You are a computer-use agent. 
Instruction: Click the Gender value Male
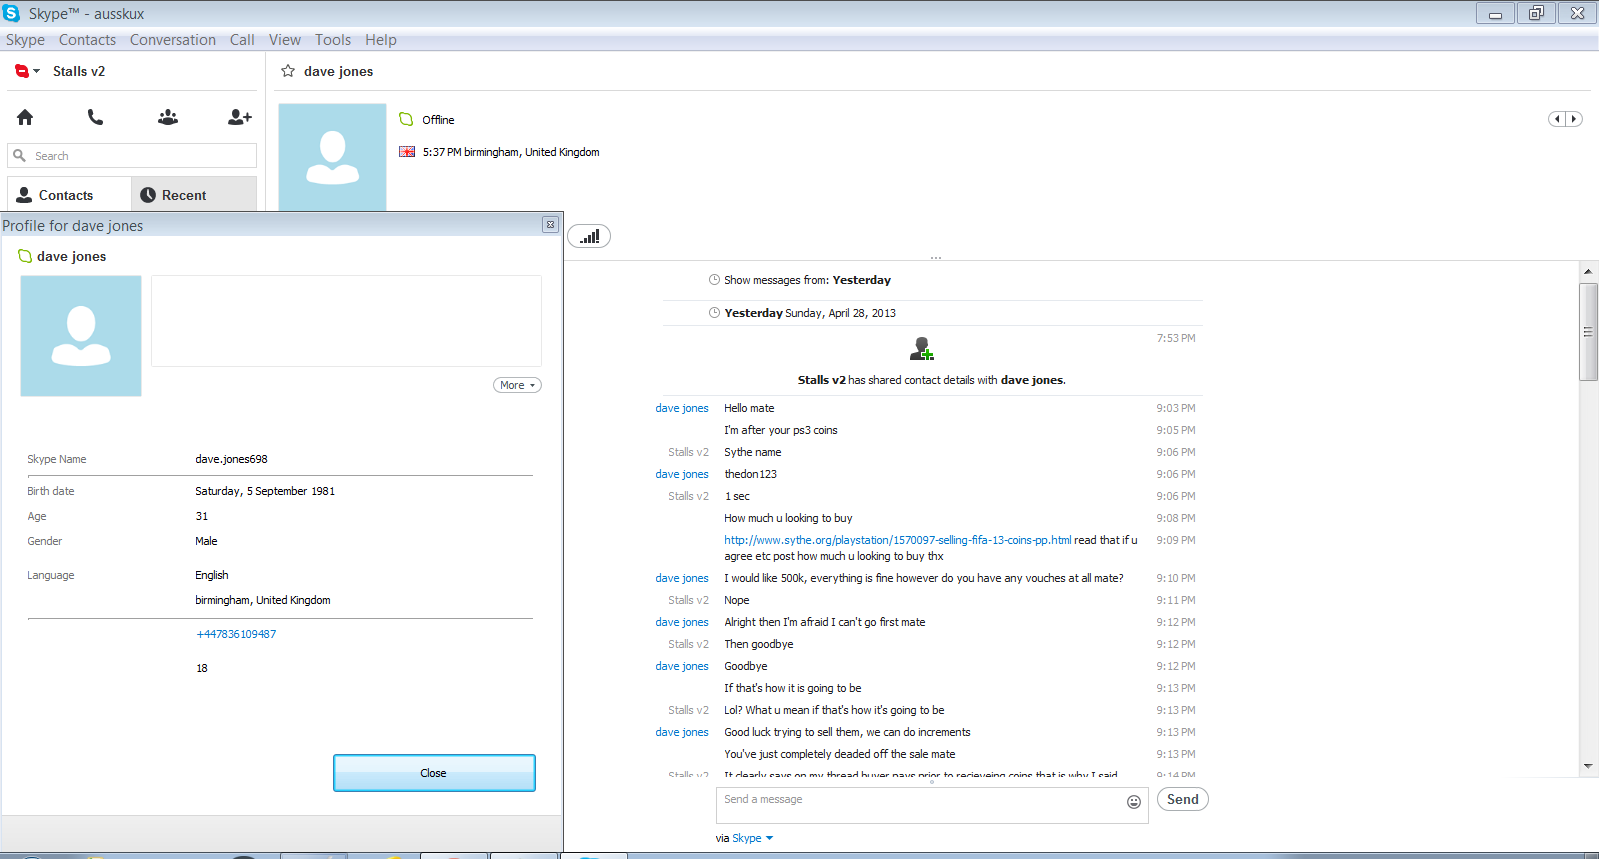tap(206, 541)
